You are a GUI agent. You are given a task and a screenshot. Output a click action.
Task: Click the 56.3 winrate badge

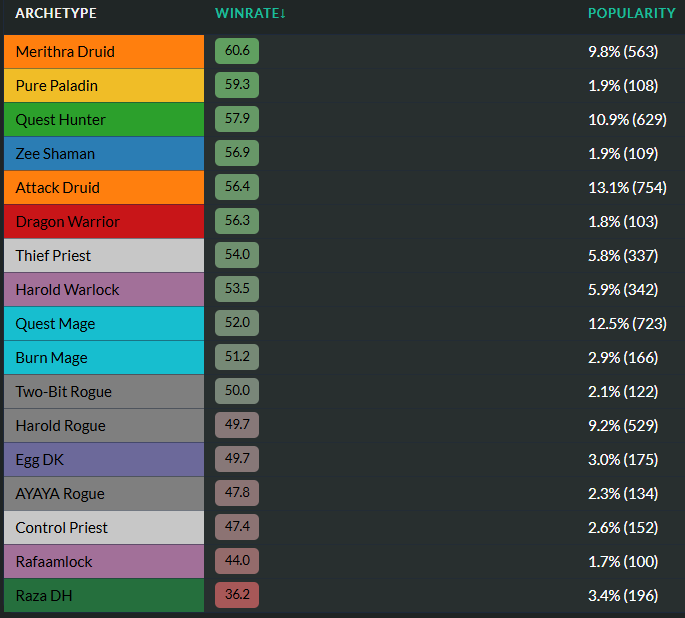click(x=237, y=221)
